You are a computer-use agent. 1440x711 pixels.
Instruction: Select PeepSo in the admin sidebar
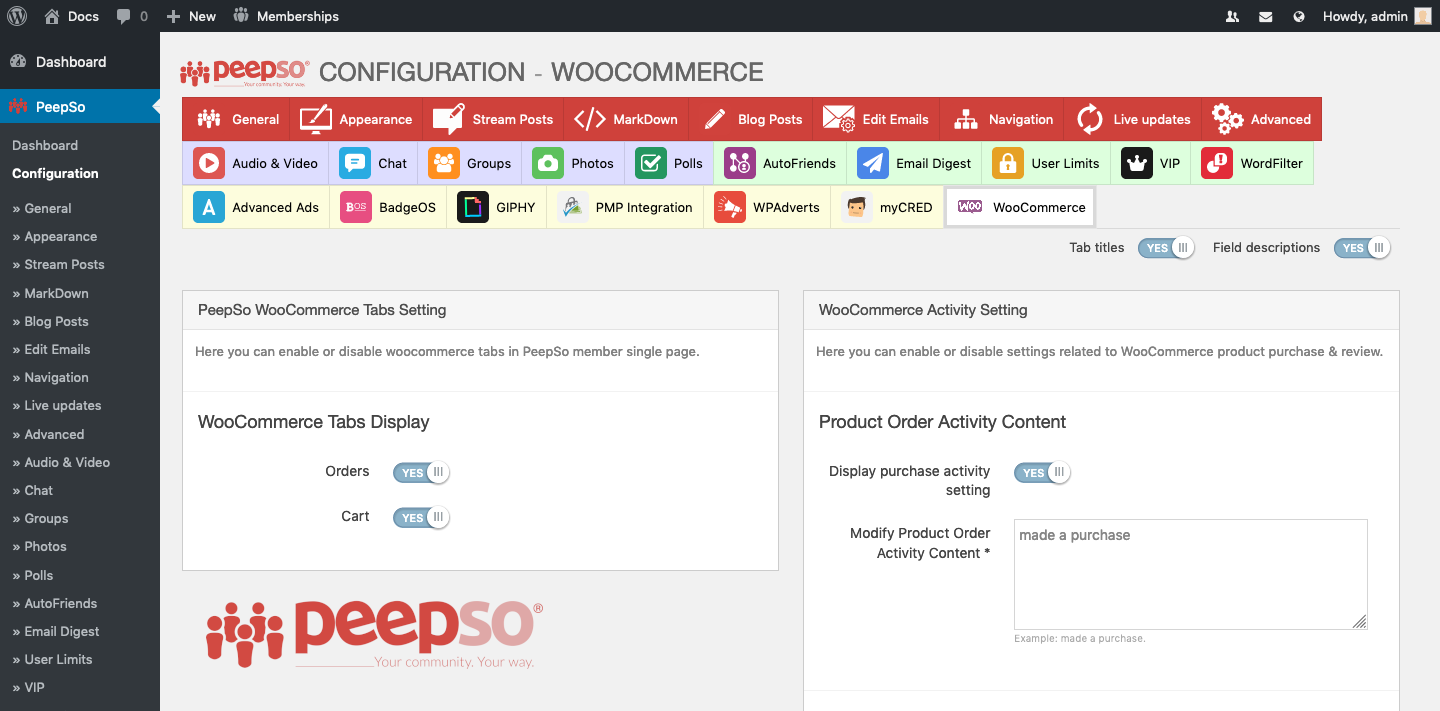coord(80,106)
